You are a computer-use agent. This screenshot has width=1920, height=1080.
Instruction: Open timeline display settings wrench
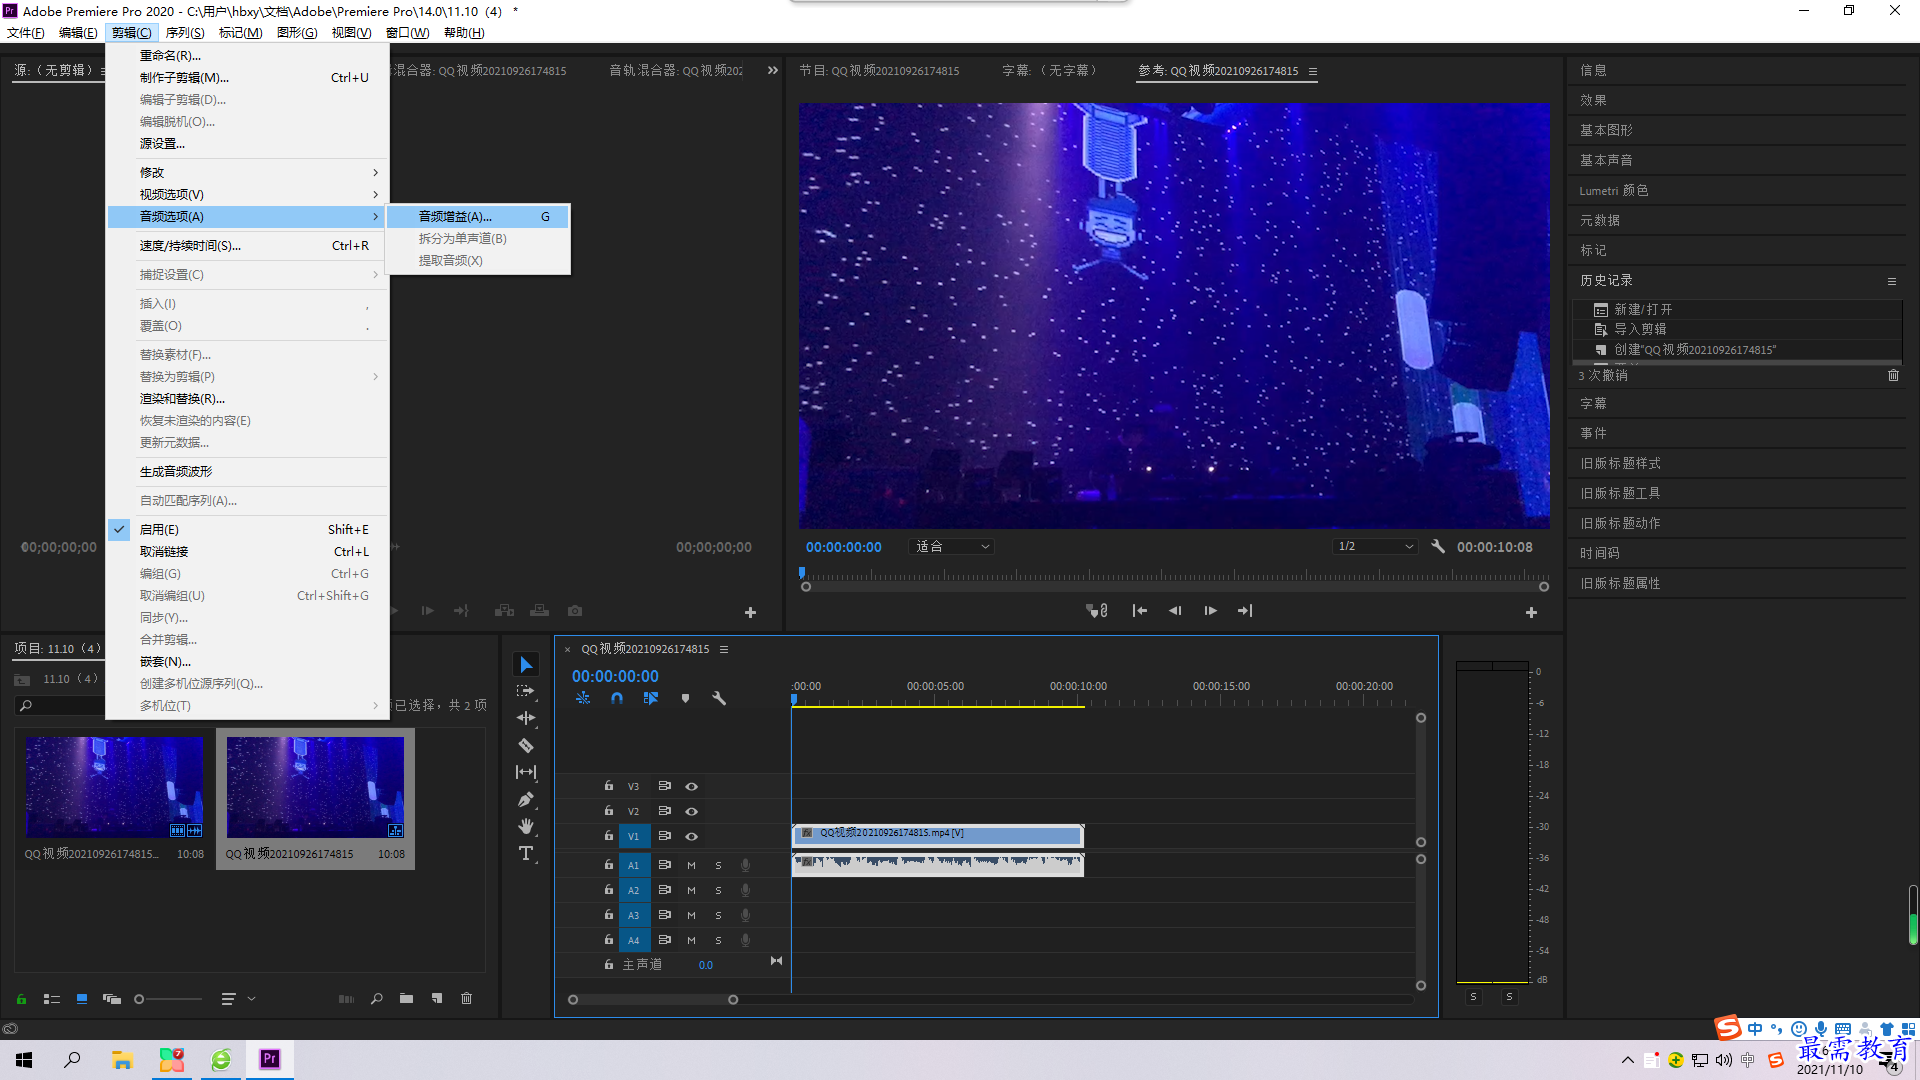coord(719,698)
